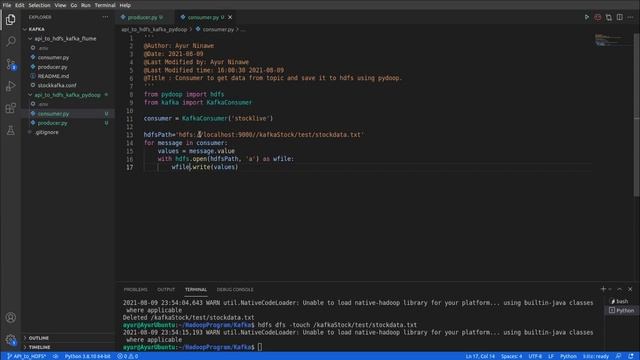Open the Run menu
This screenshot has width=640, height=360.
pos(86,5)
